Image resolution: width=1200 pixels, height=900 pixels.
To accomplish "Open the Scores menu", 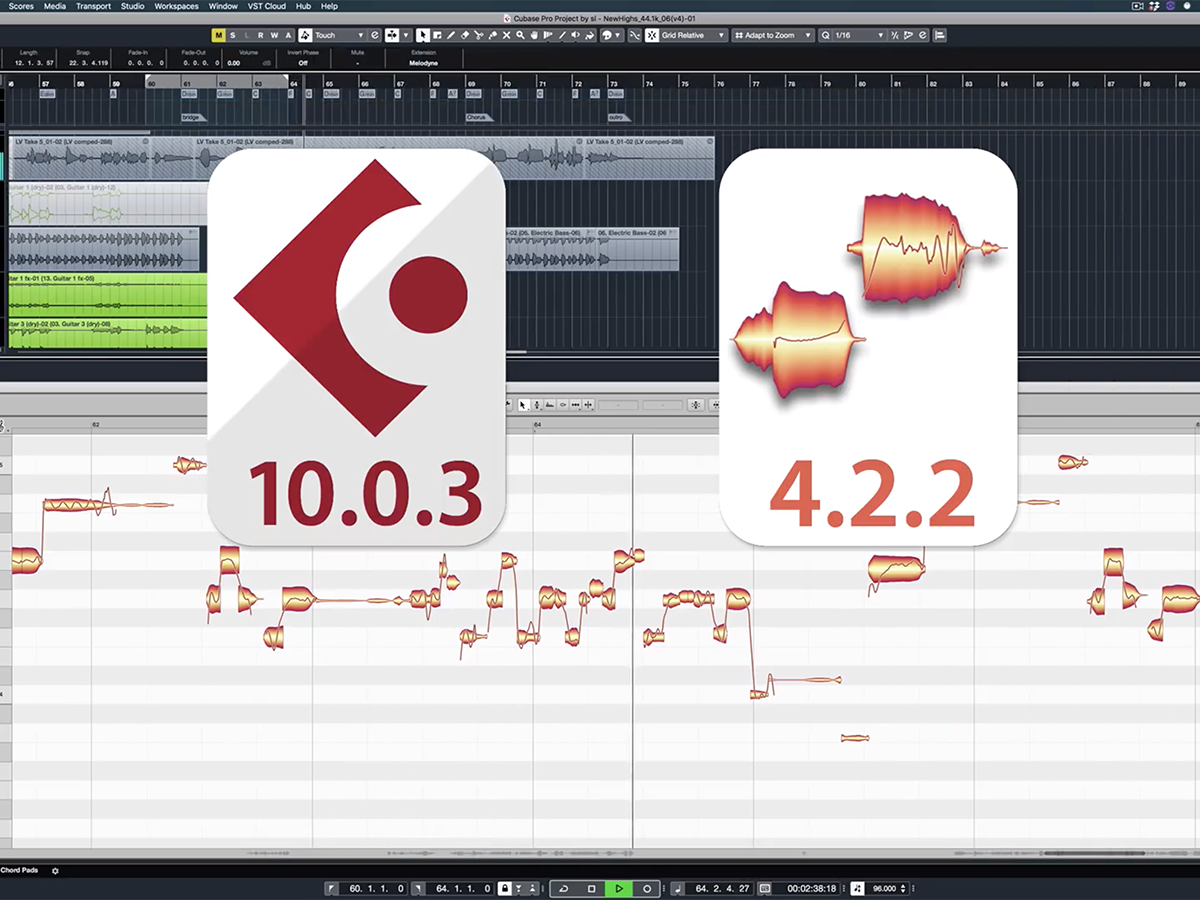I will click(x=21, y=6).
